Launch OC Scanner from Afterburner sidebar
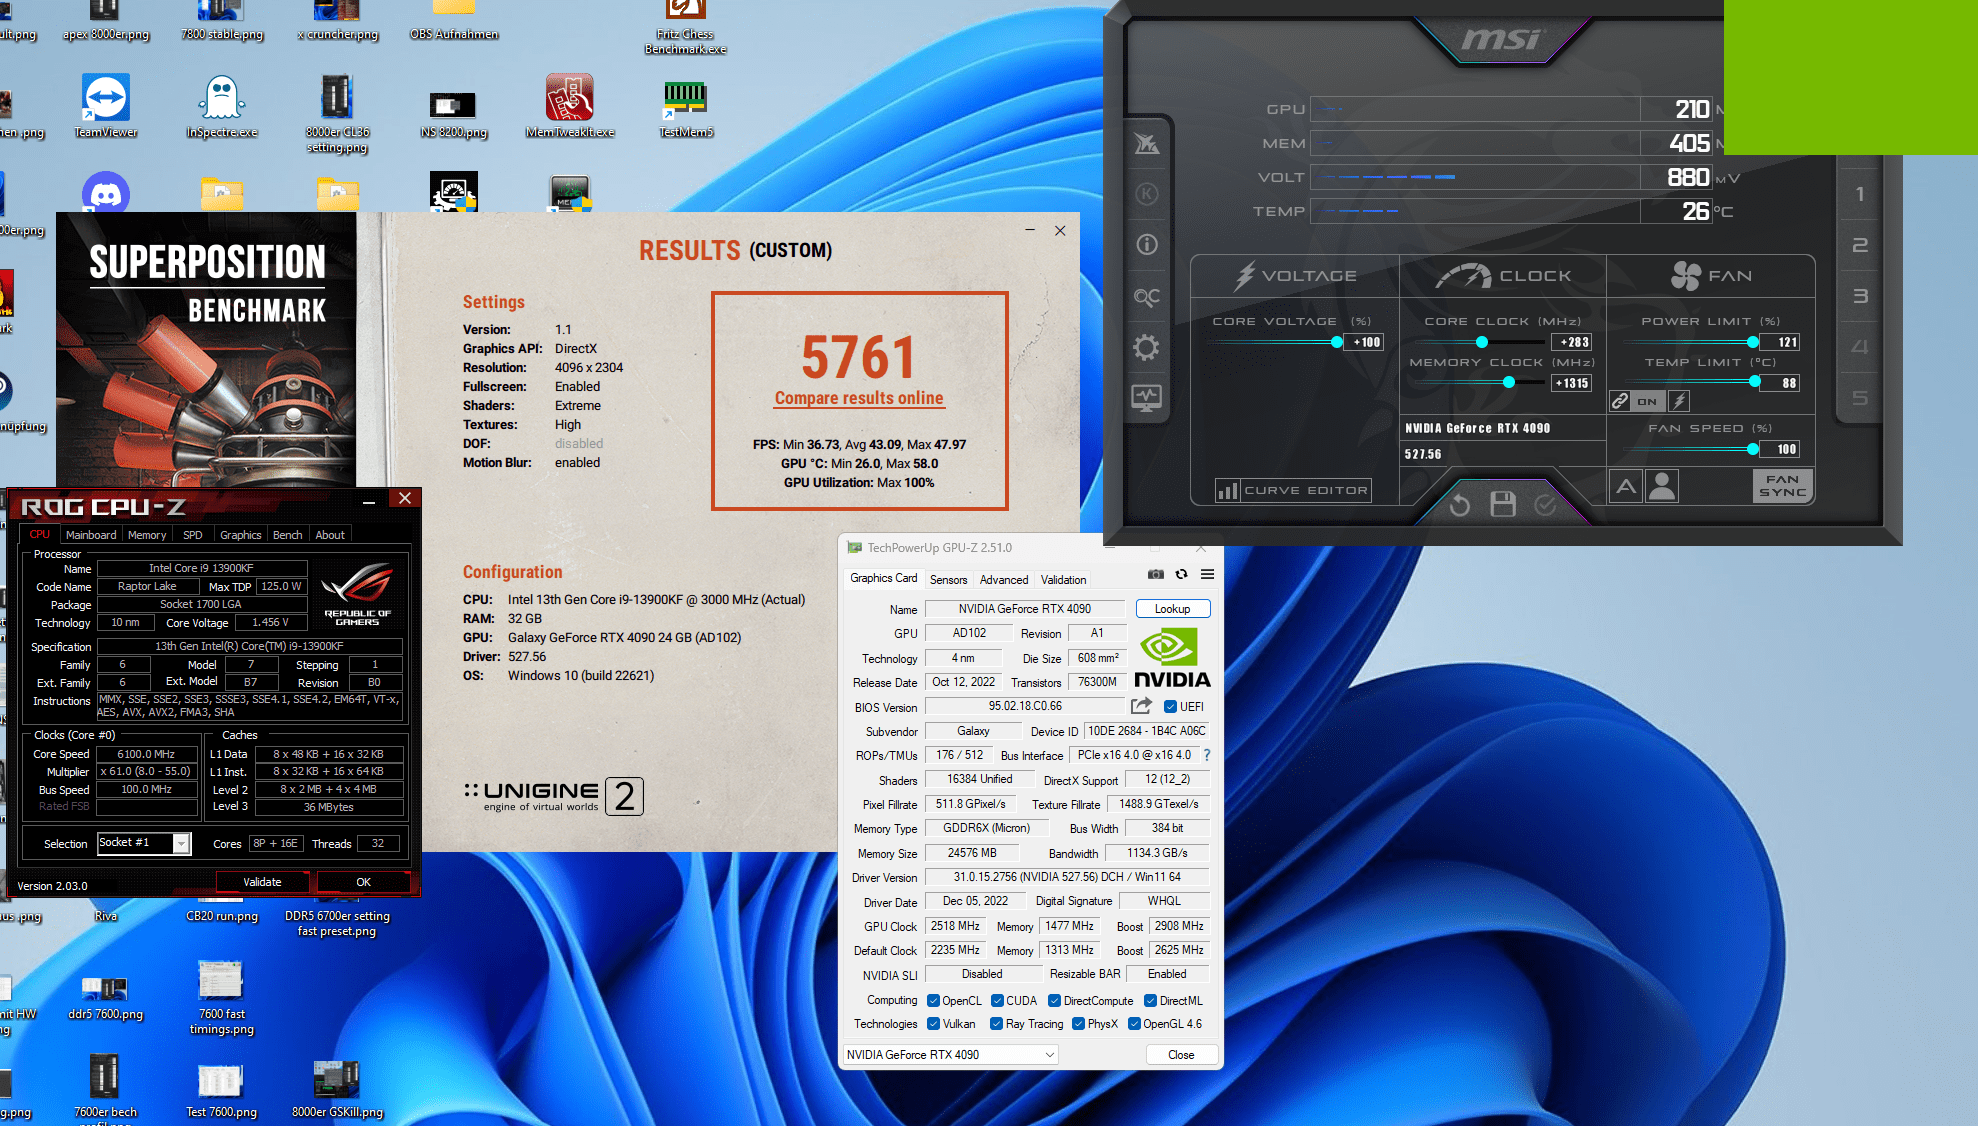This screenshot has width=1978, height=1126. pos(1147,297)
